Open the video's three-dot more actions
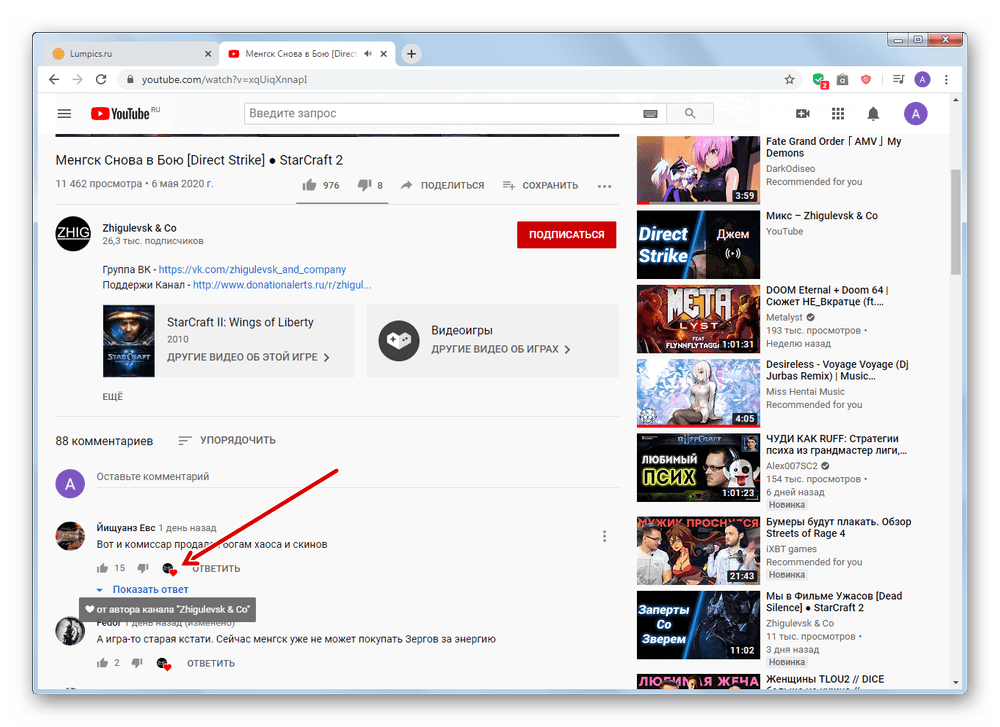The height and width of the screenshot is (727, 1000). (605, 186)
